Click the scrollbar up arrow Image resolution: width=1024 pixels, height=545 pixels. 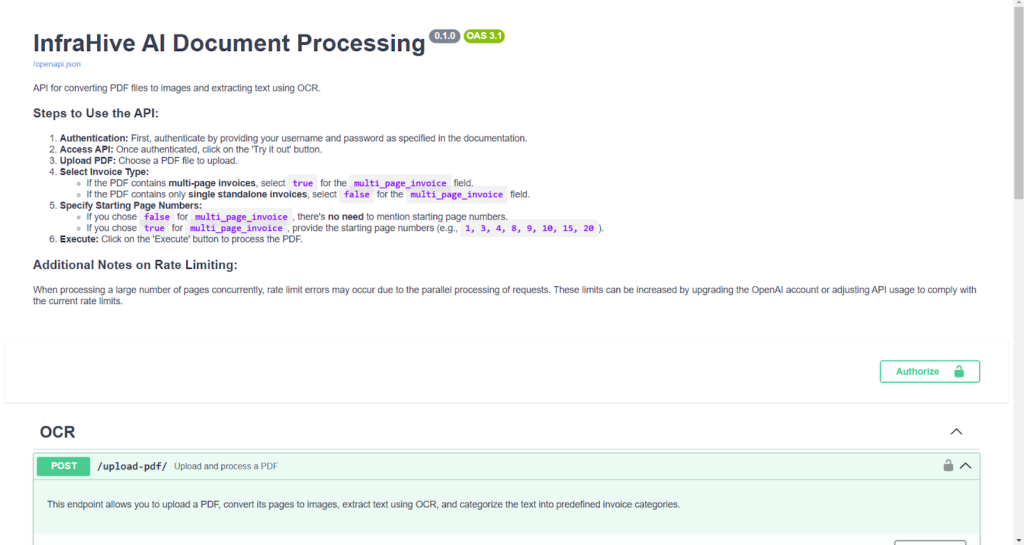(x=1017, y=6)
